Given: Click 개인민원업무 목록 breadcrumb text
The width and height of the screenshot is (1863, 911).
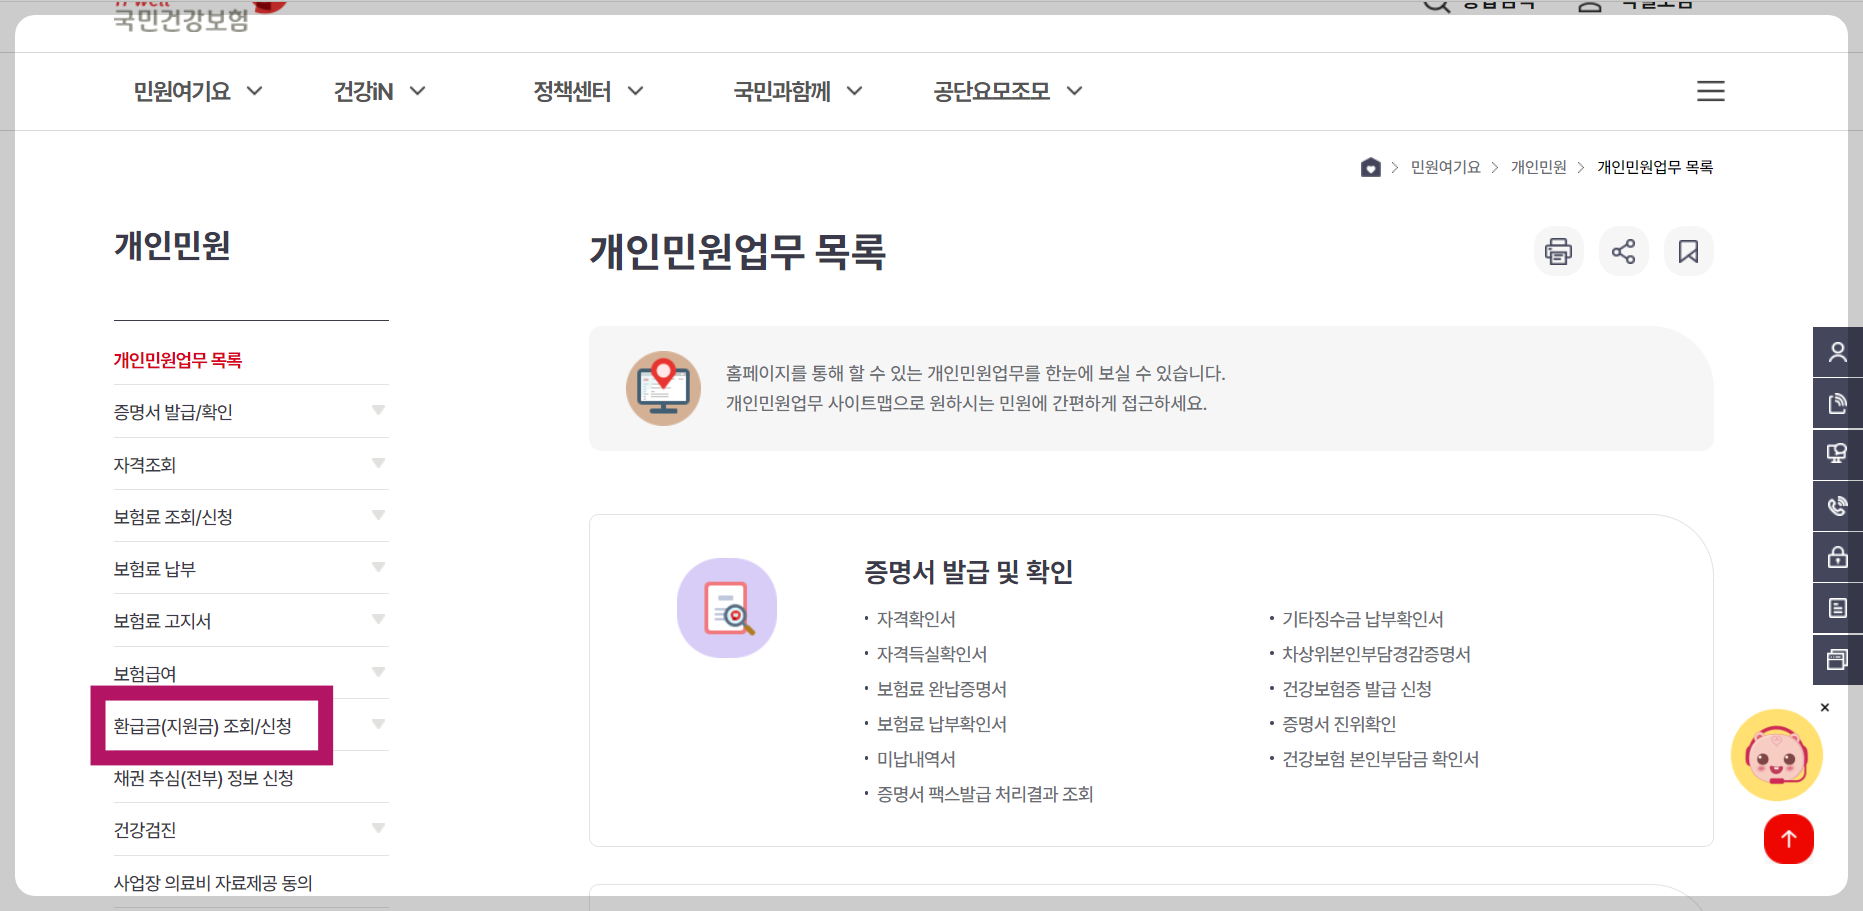Looking at the screenshot, I should 1655,167.
